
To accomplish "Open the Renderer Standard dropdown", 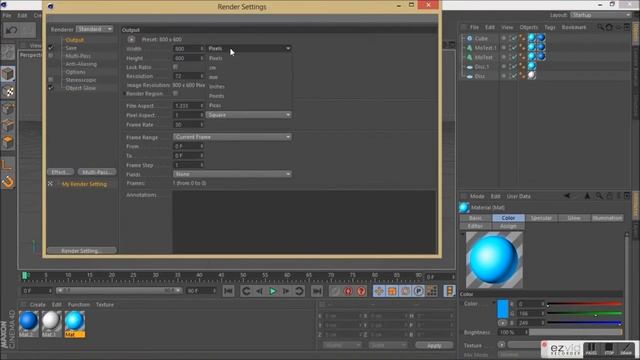I will [94, 29].
